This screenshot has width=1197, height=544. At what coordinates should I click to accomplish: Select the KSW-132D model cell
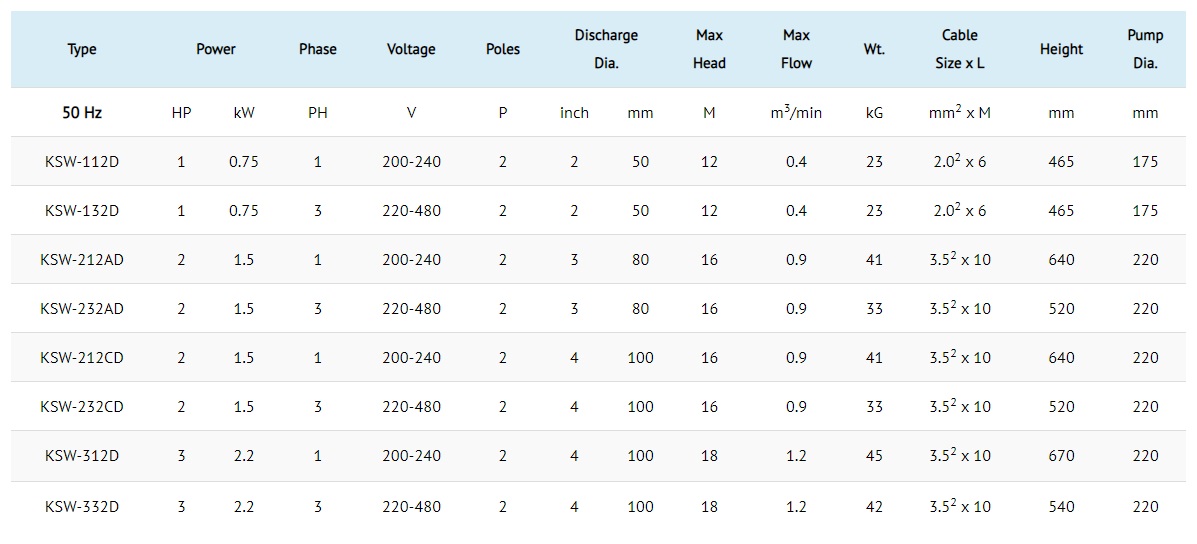tap(82, 211)
